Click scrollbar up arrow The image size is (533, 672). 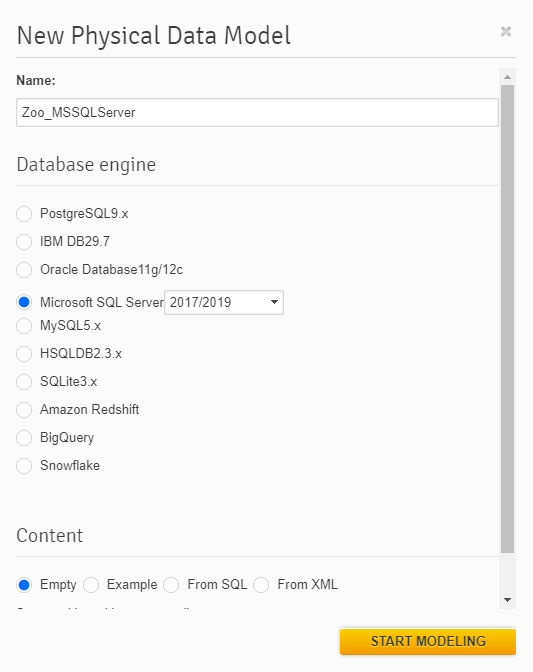507,77
